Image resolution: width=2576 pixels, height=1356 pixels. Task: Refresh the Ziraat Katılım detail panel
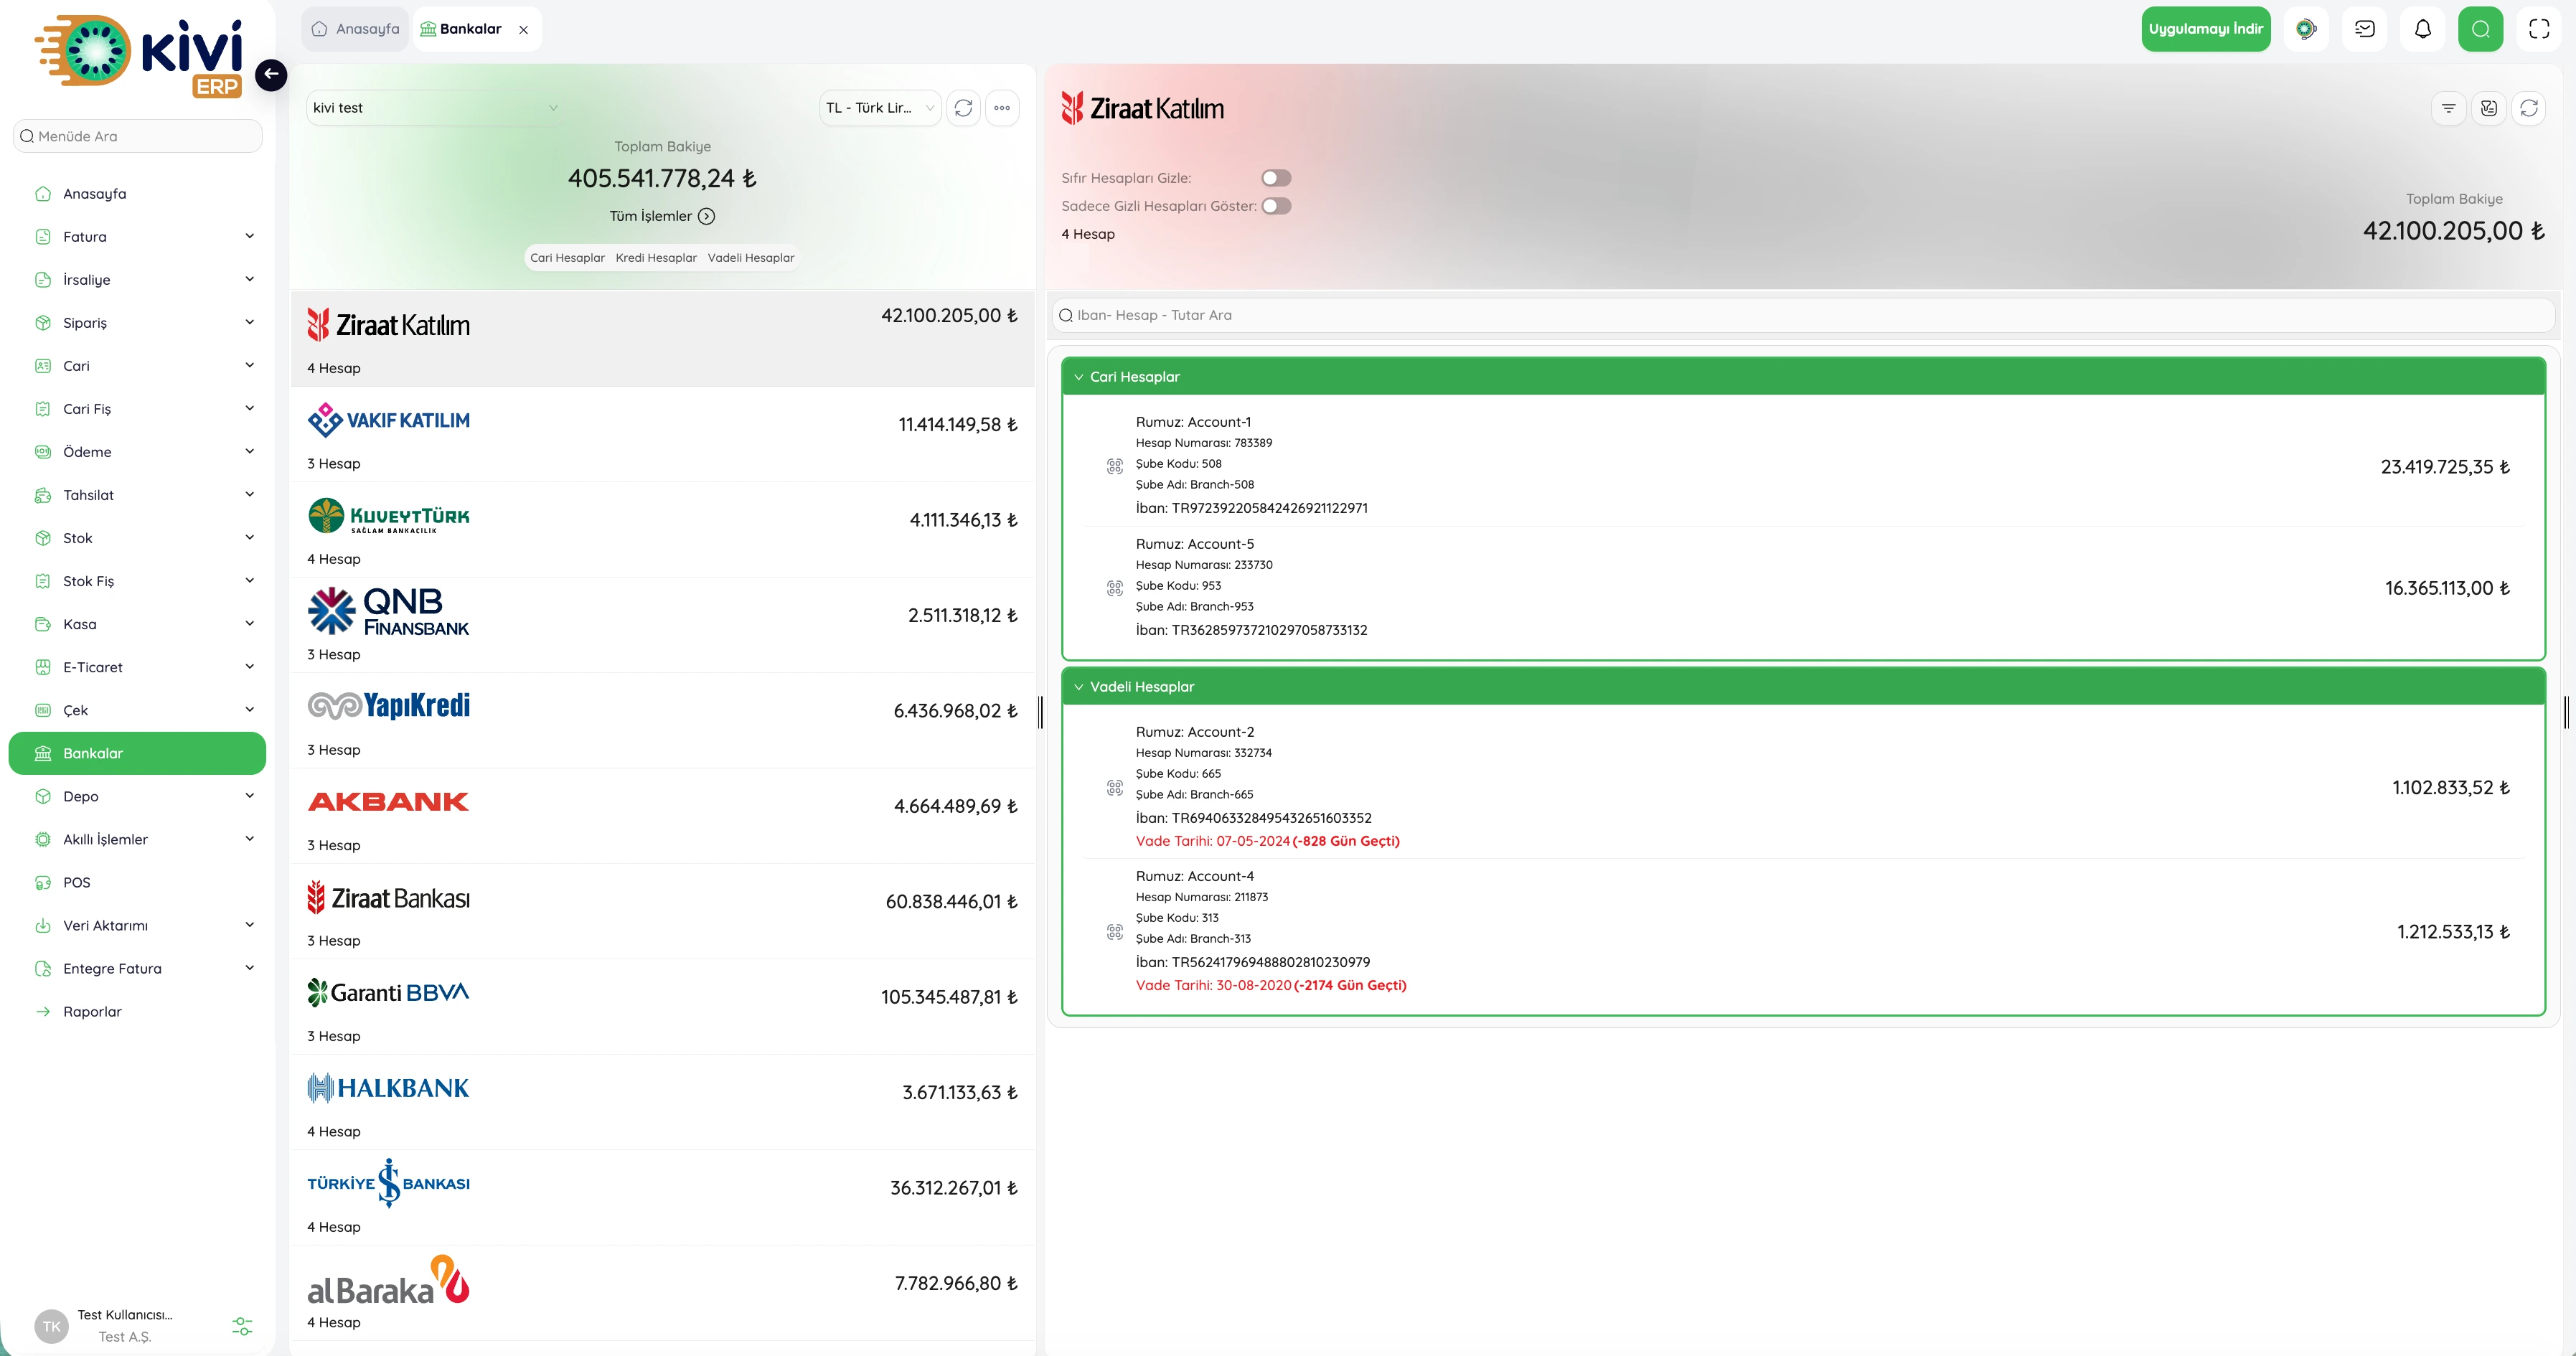2528,108
